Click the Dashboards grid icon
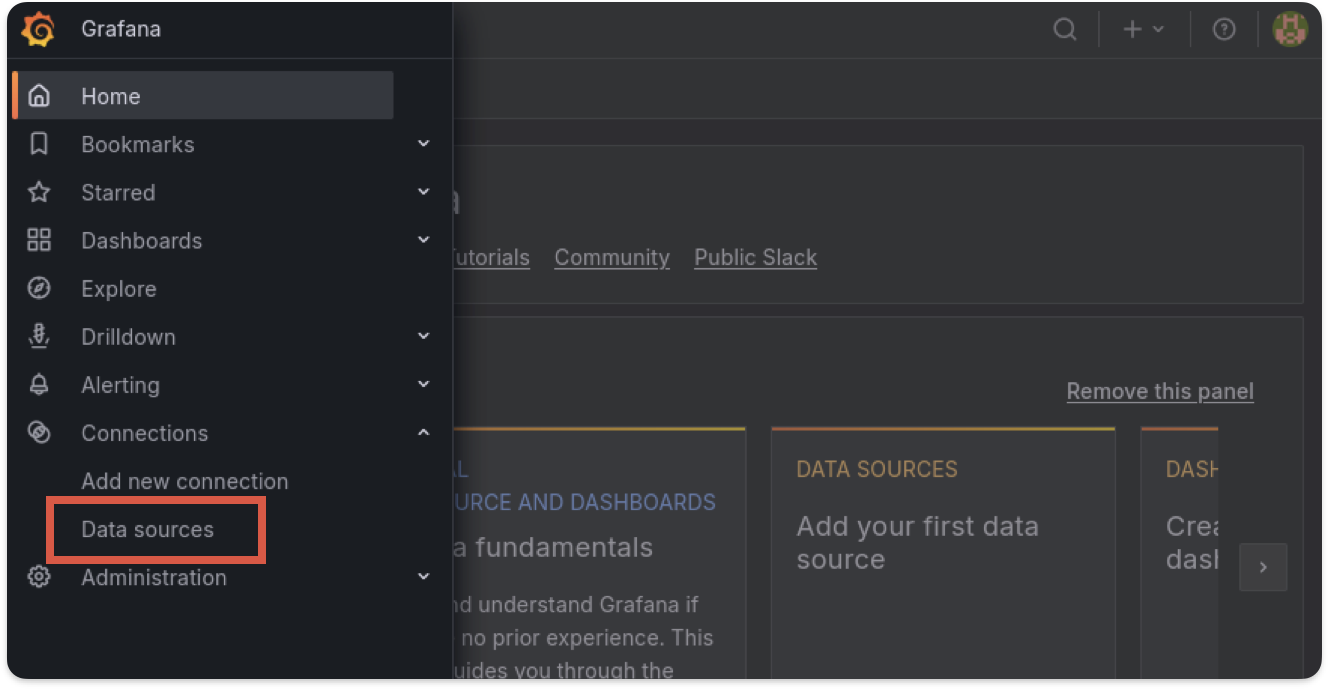The width and height of the screenshot is (1328, 690). pos(39,241)
